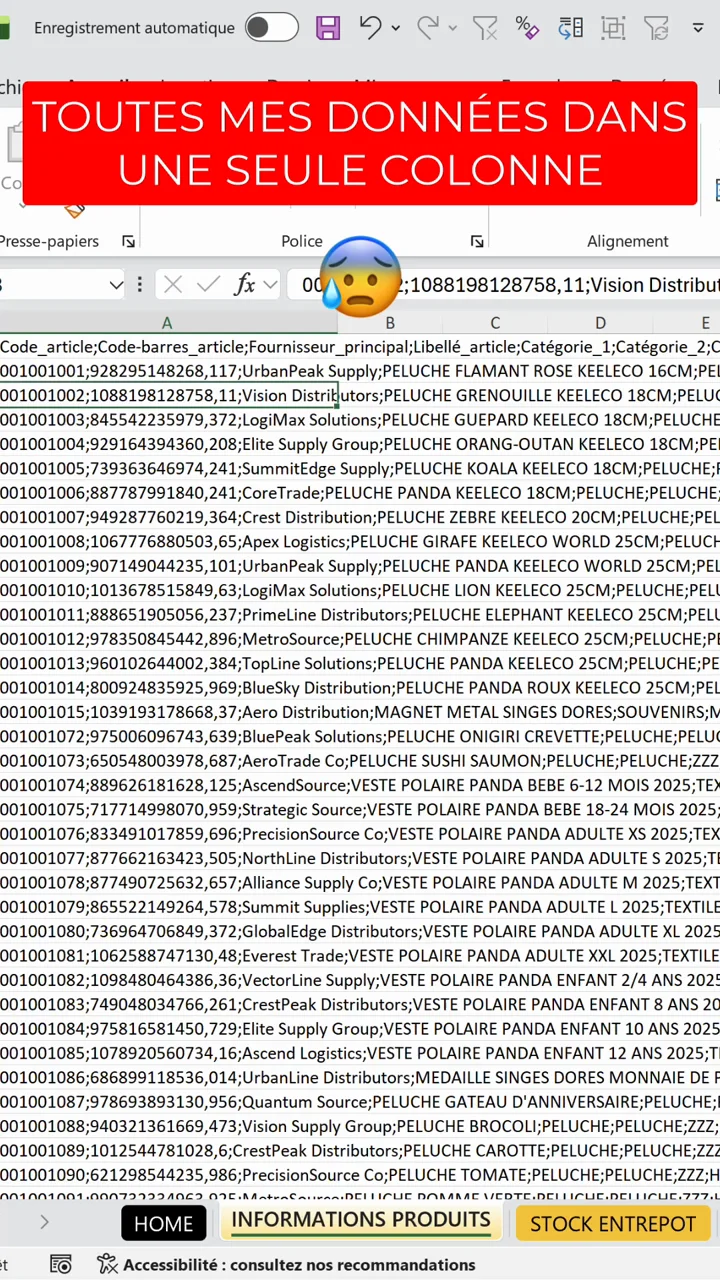Select the row with PELUCHE GUEPARD KEELECO 18CM
The width and height of the screenshot is (720, 1280).
tap(360, 420)
